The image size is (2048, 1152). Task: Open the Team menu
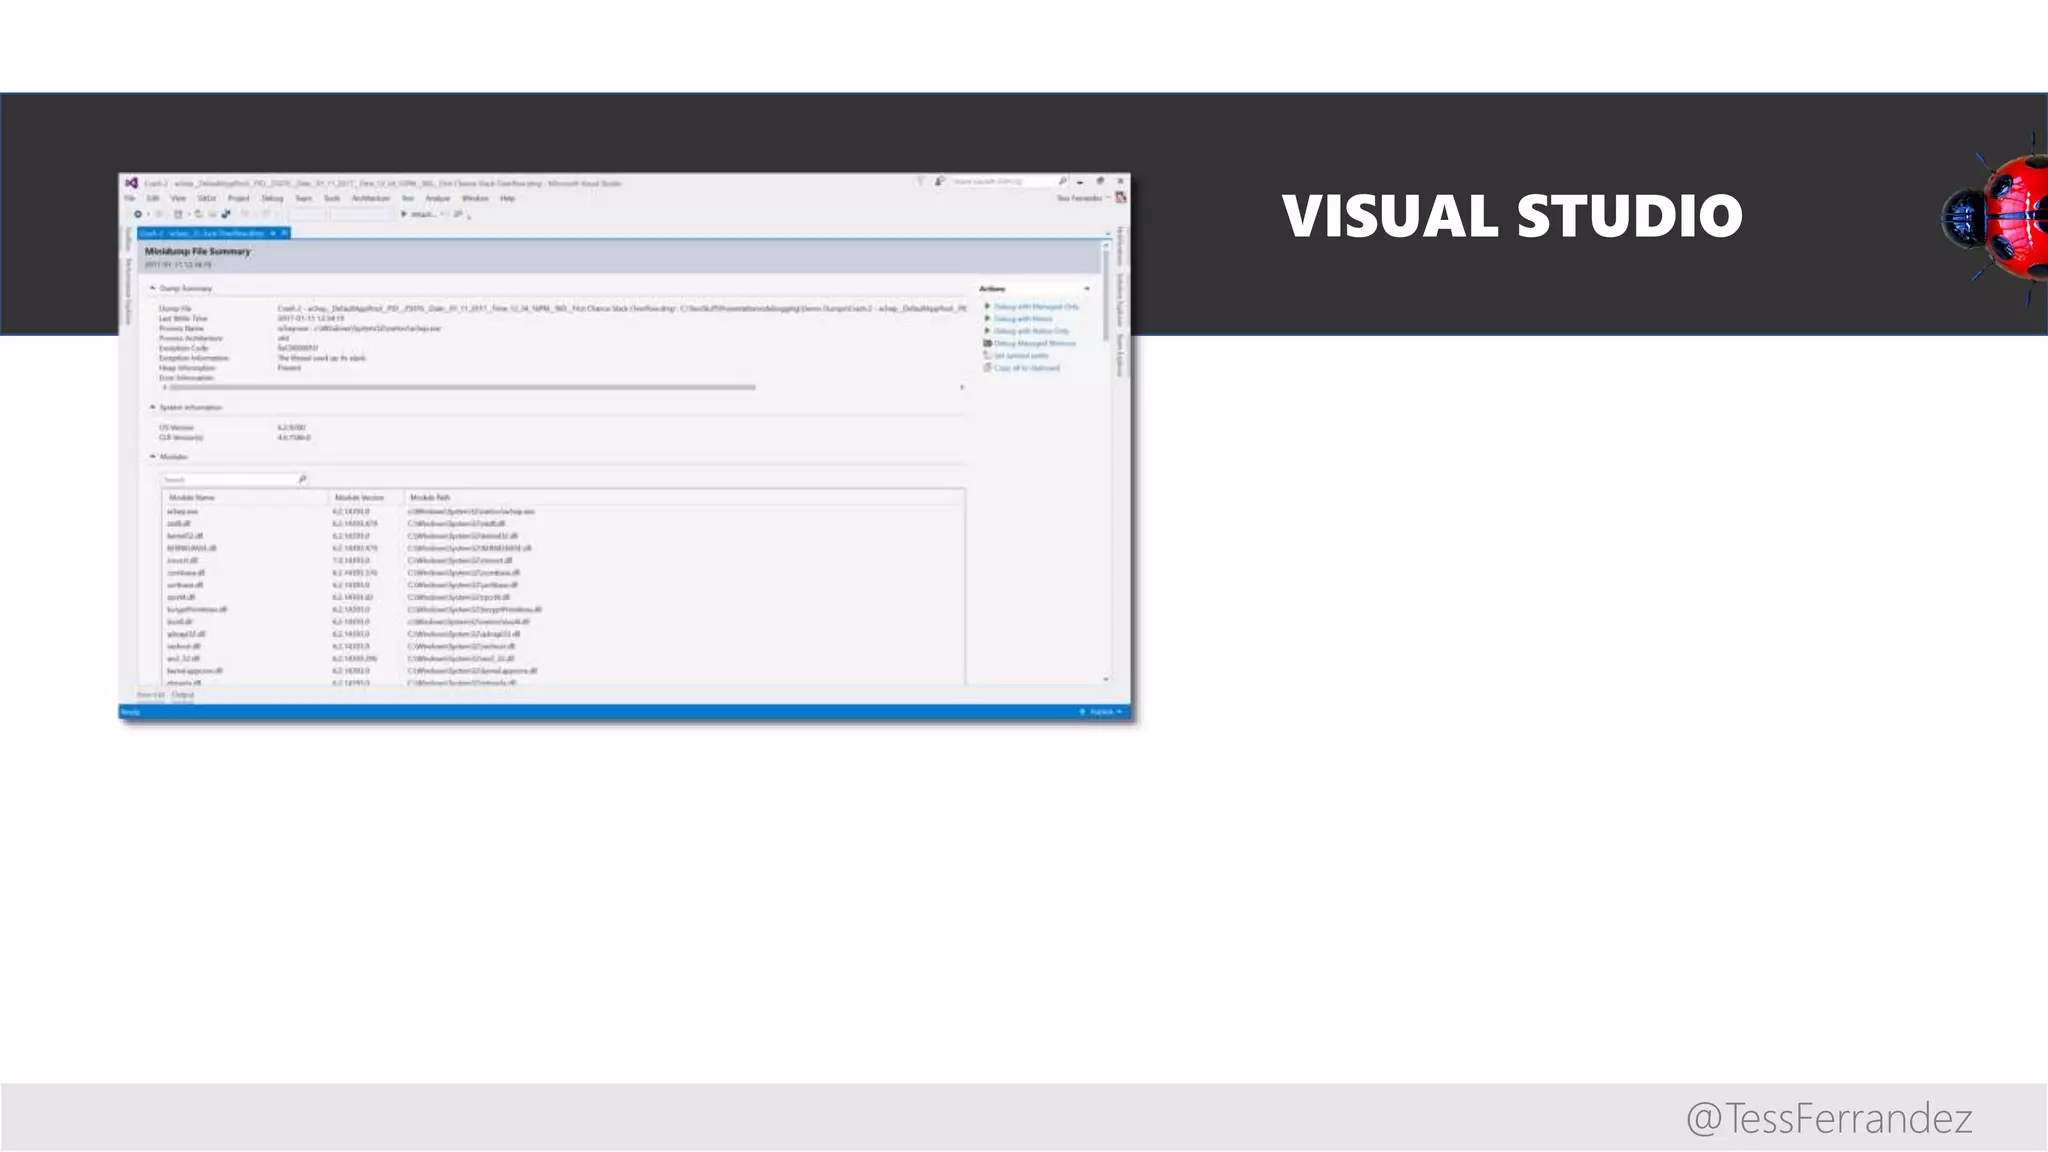pos(303,199)
